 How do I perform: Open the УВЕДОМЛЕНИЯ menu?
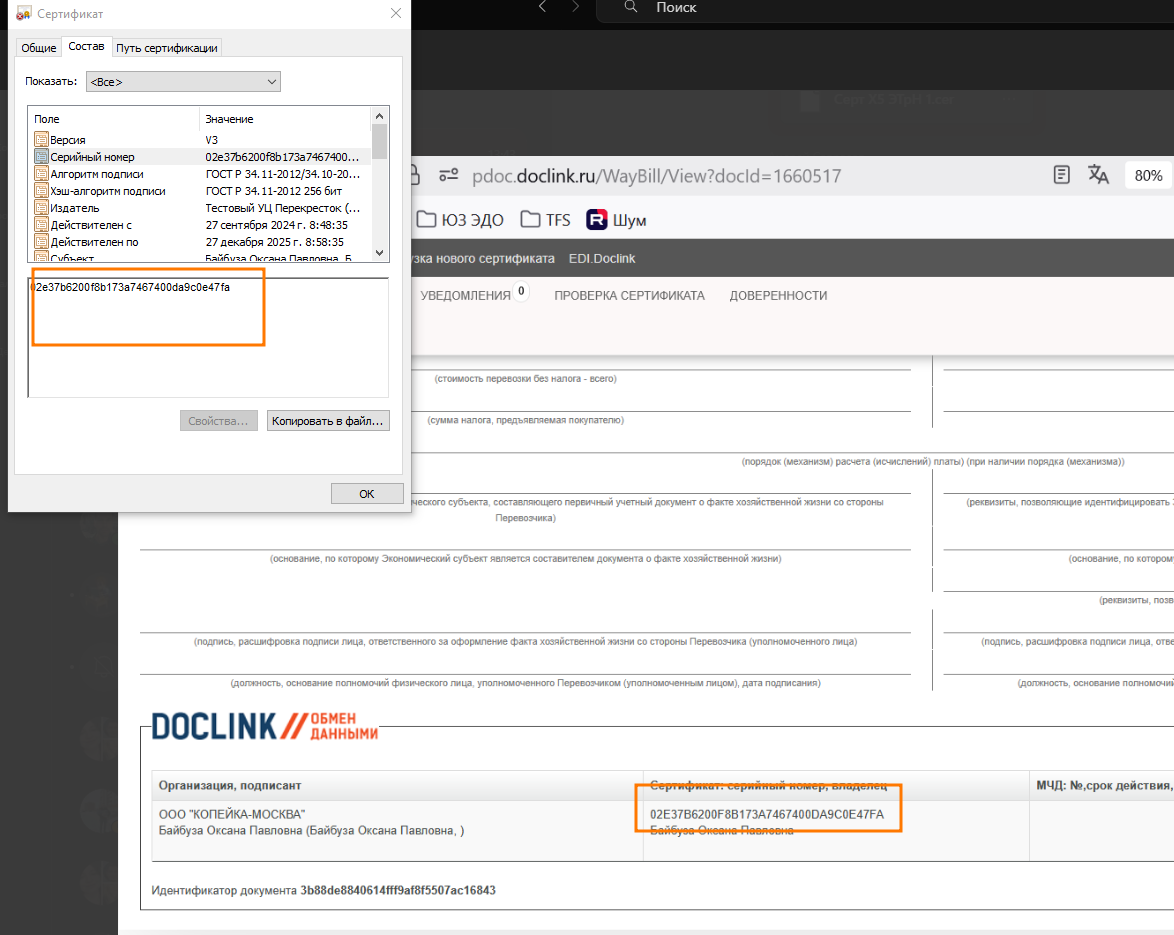tap(465, 296)
